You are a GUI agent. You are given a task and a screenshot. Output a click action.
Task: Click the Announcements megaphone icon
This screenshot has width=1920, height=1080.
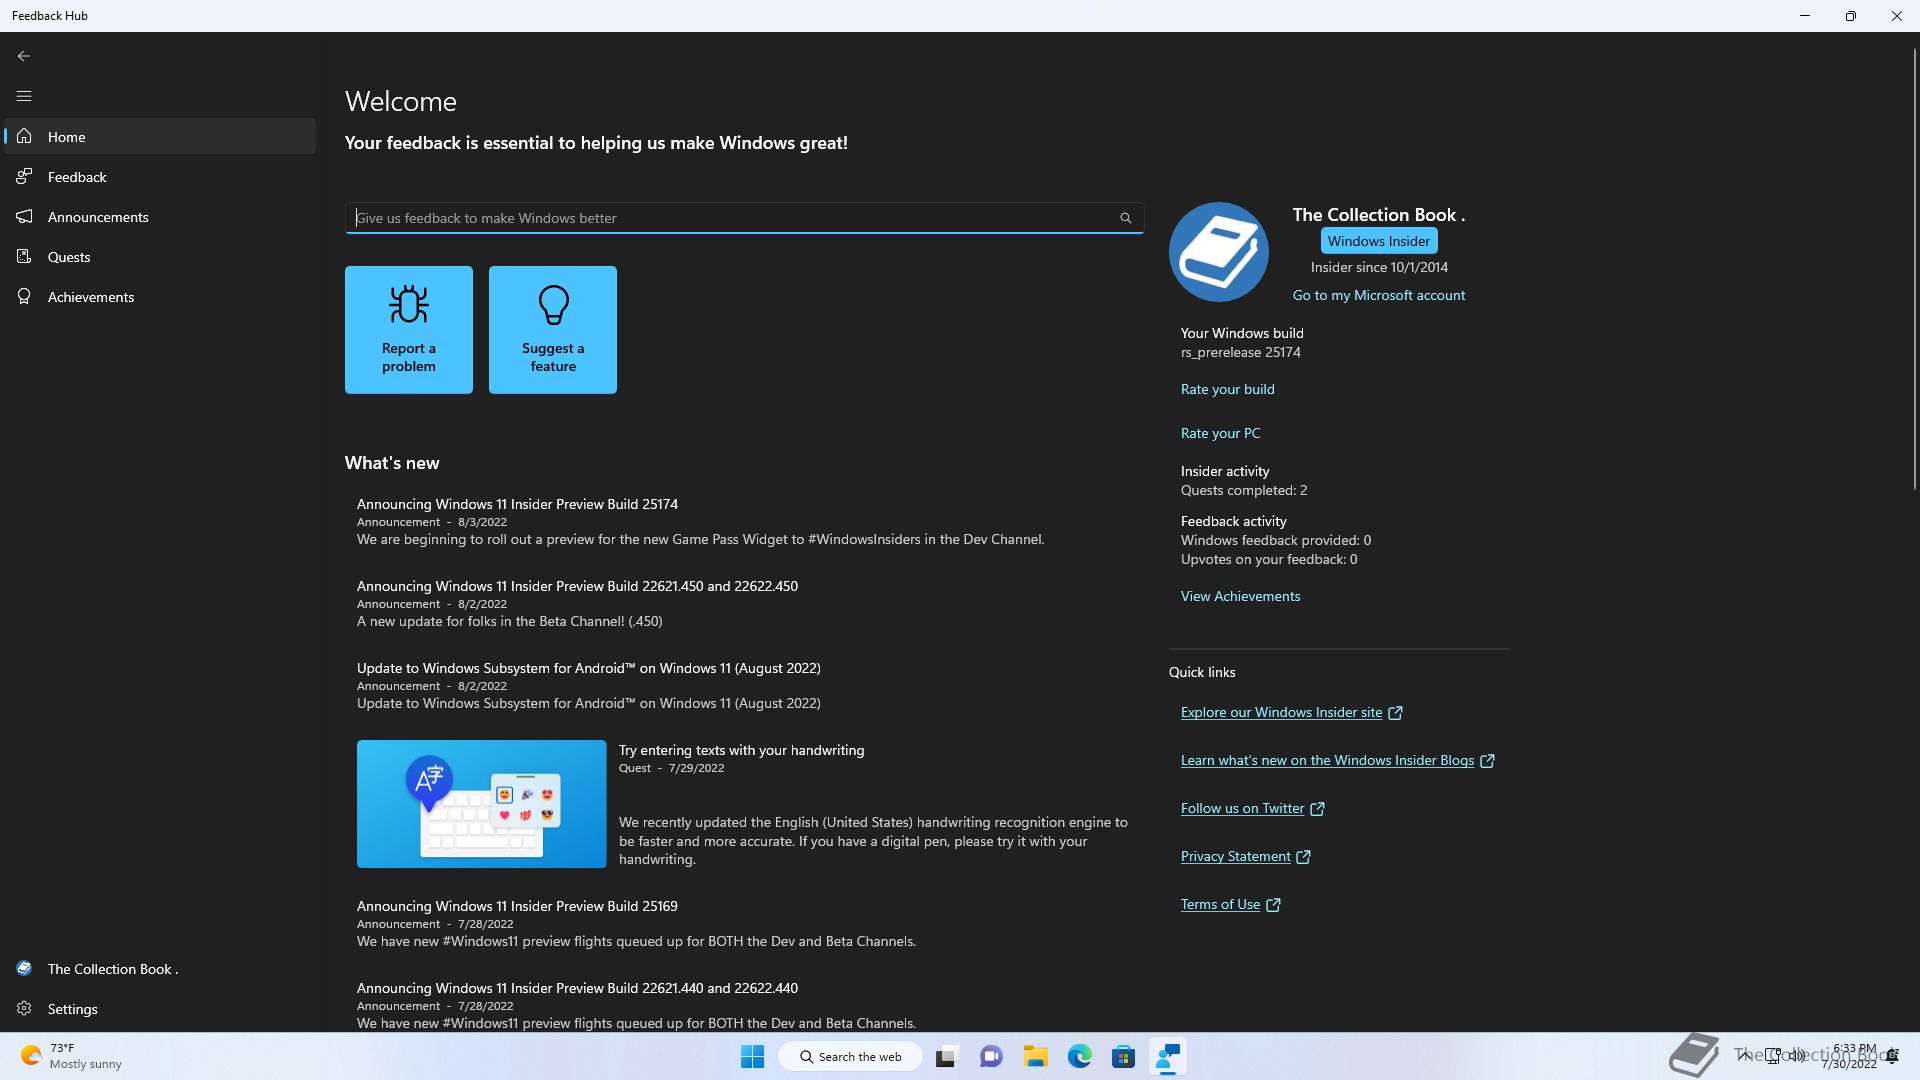click(x=24, y=216)
